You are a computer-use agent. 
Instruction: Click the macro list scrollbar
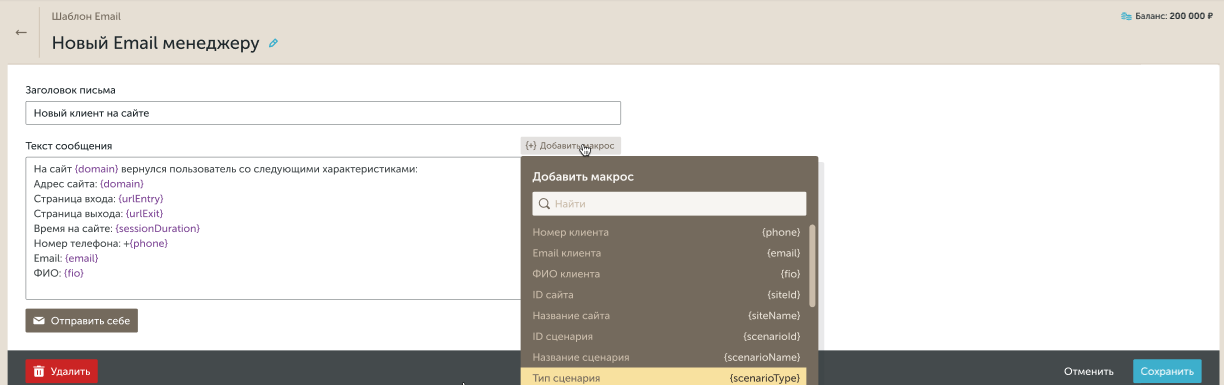812,265
